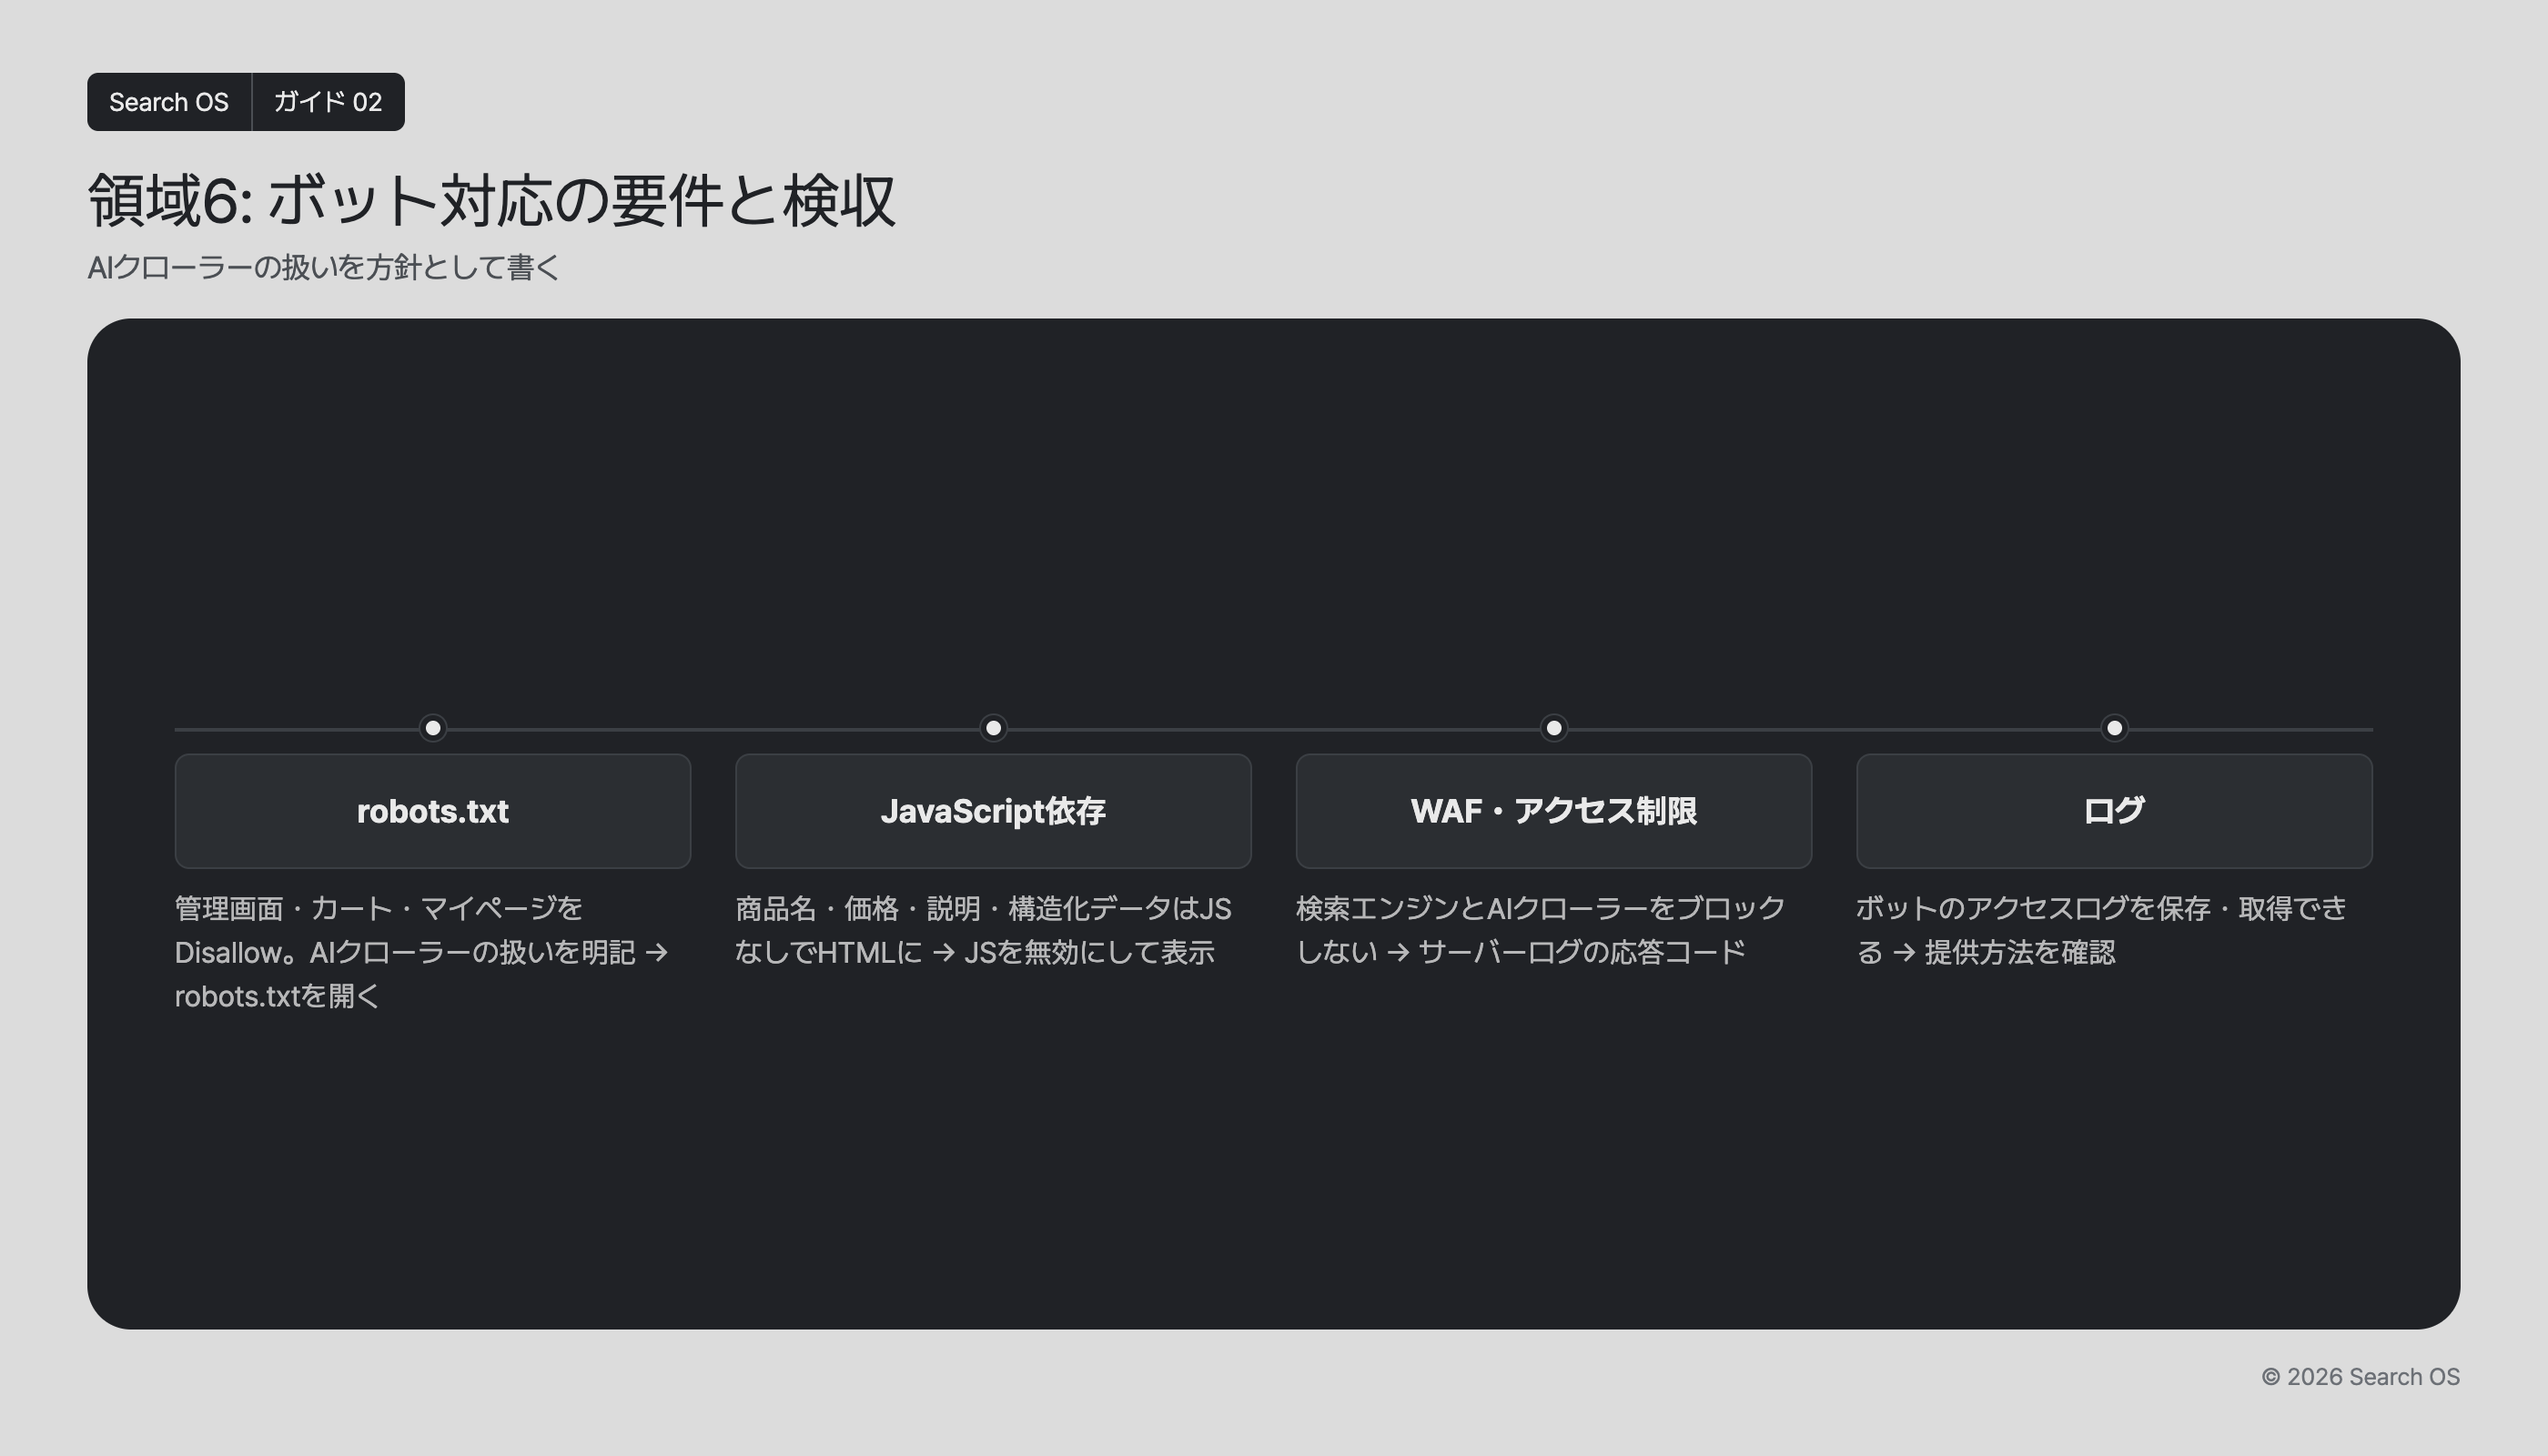Open the JavaScript依存 card
This screenshot has height=1456, width=2548.
click(x=993, y=811)
